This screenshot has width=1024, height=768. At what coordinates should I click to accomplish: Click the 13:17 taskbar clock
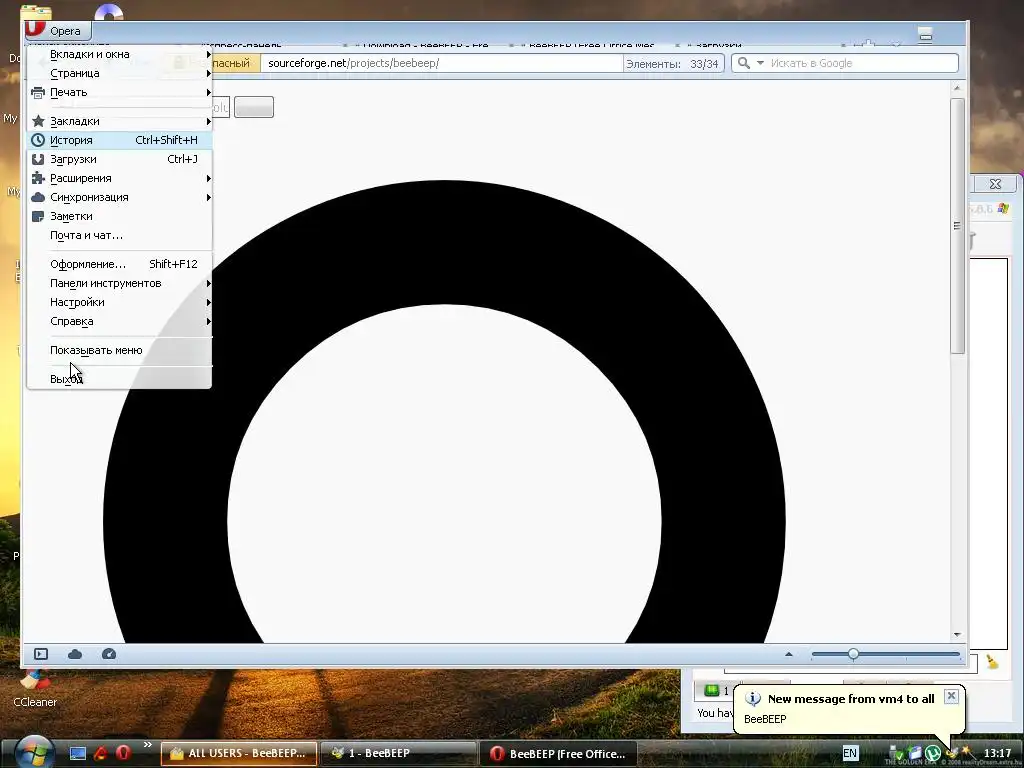click(997, 753)
